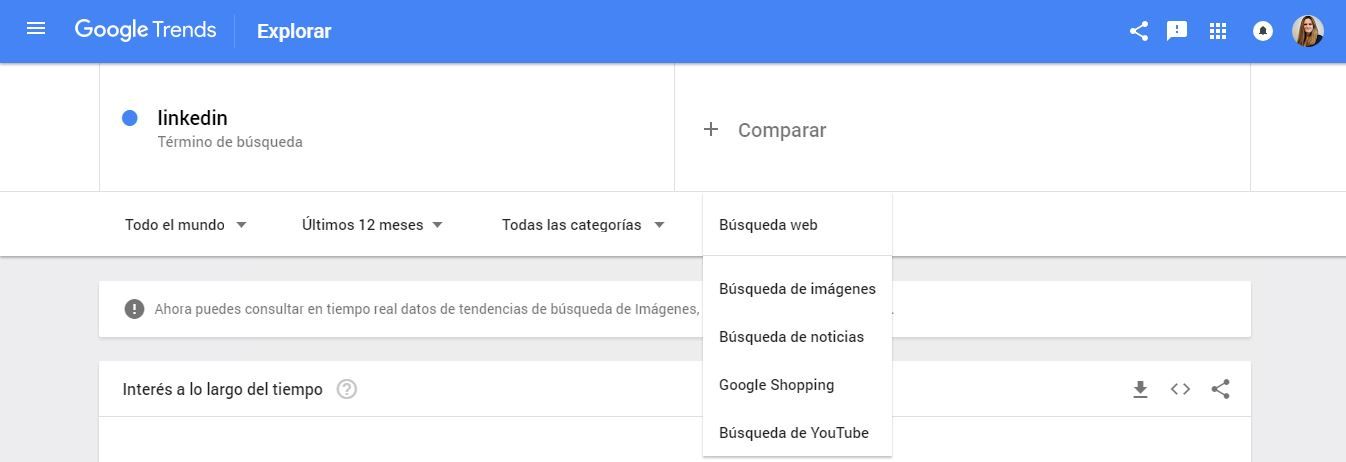
Task: Expand the Últimos 12 meses dropdown
Action: click(x=372, y=225)
